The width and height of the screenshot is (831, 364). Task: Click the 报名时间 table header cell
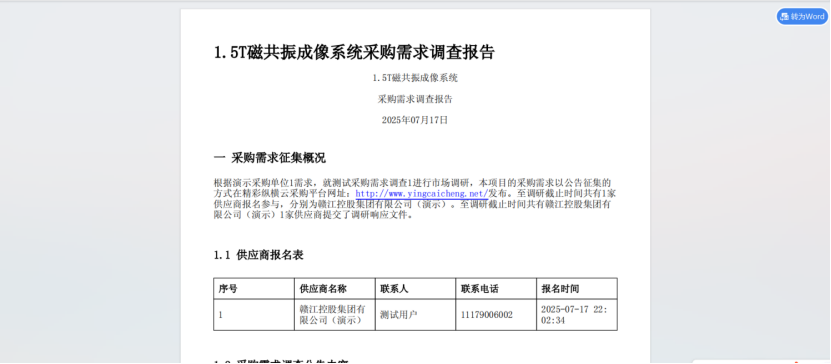click(577, 289)
